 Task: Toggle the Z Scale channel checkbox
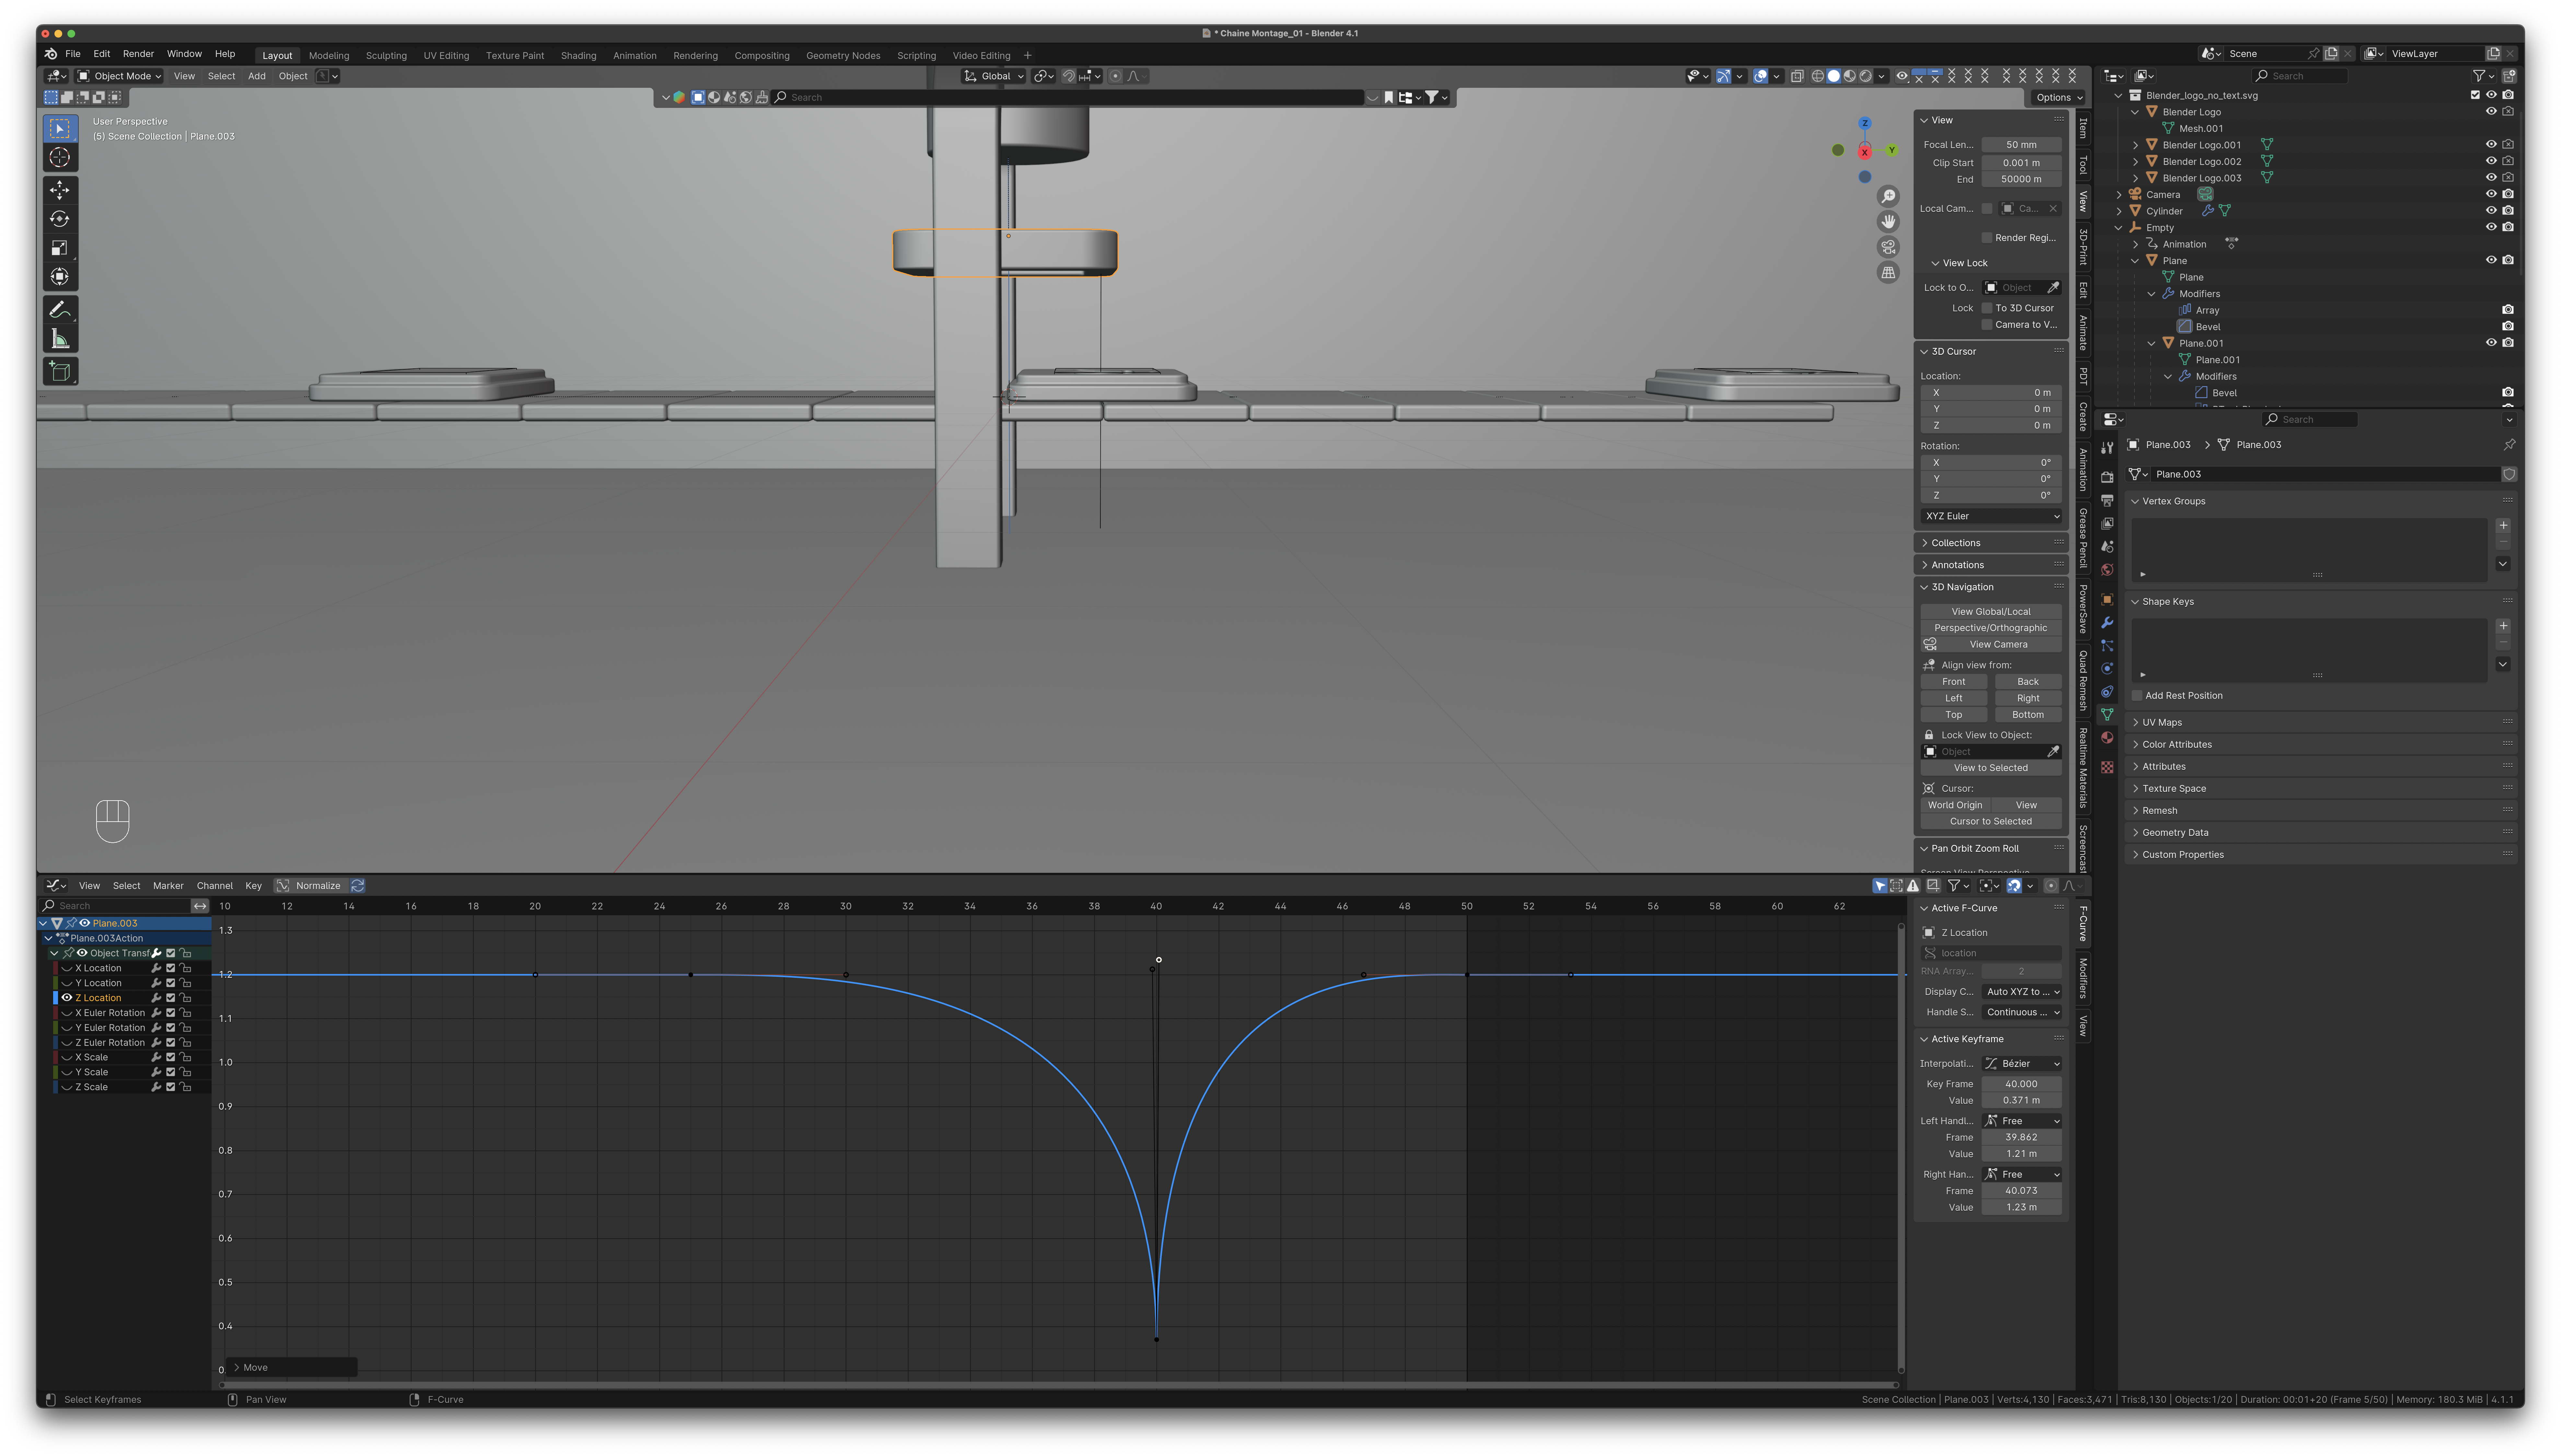[171, 1087]
